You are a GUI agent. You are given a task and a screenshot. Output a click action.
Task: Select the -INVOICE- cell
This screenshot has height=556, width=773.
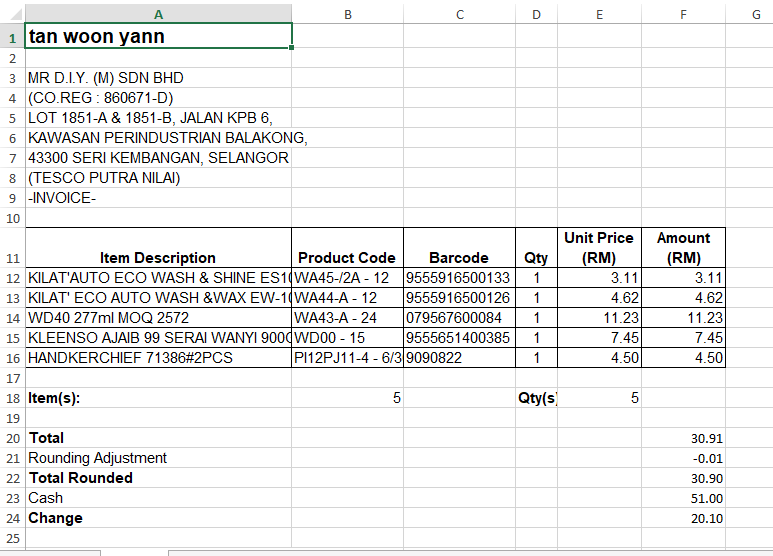pos(158,198)
